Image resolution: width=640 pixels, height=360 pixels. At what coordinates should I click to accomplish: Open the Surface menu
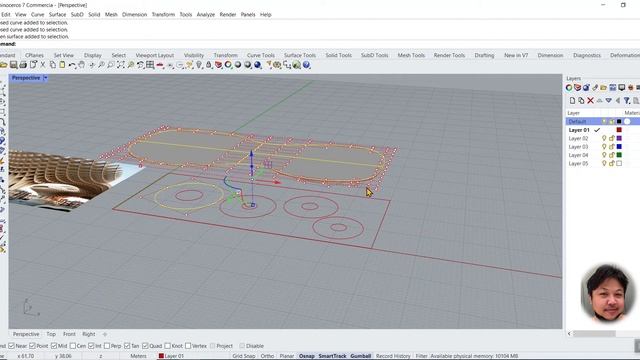57,14
